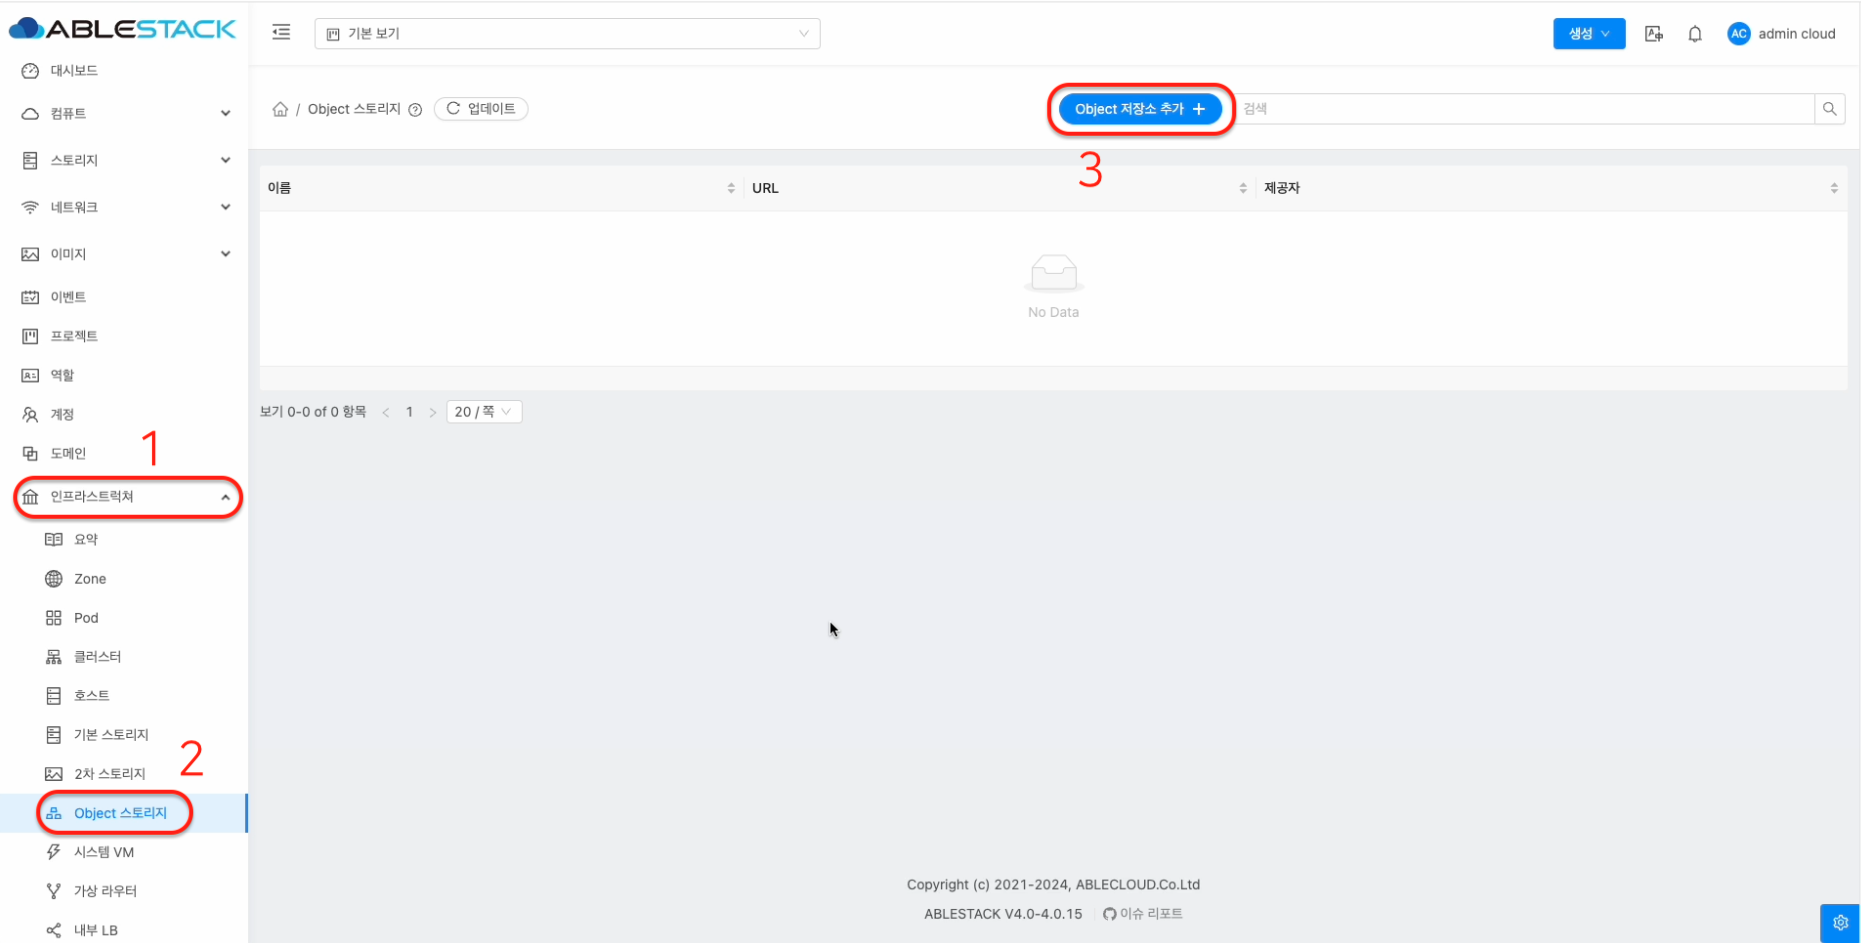The width and height of the screenshot is (1861, 943).
Task: Open the 이슈 리포트 link
Action: click(x=1143, y=914)
